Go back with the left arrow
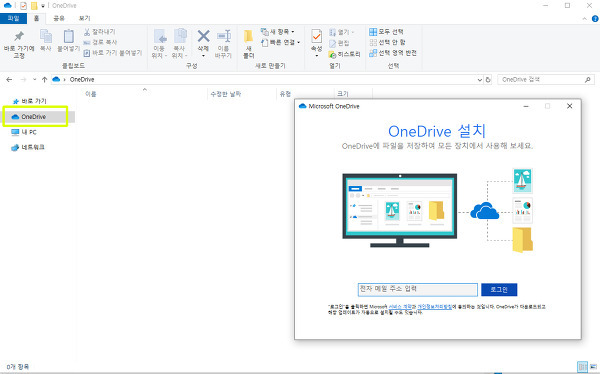This screenshot has height=374, width=600. coord(9,80)
